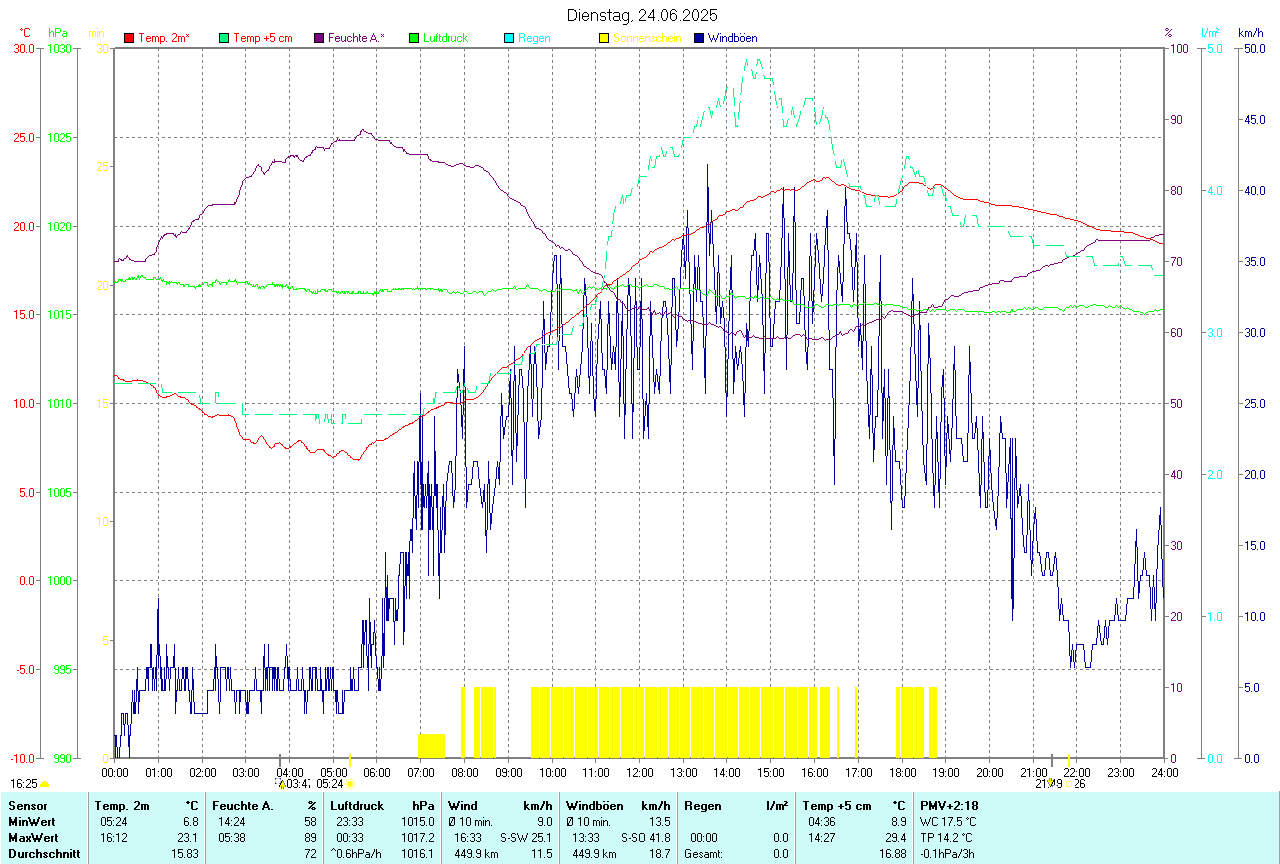Click the purple Feuchte A. legend square
Image resolution: width=1280 pixels, height=864 pixels.
click(319, 38)
